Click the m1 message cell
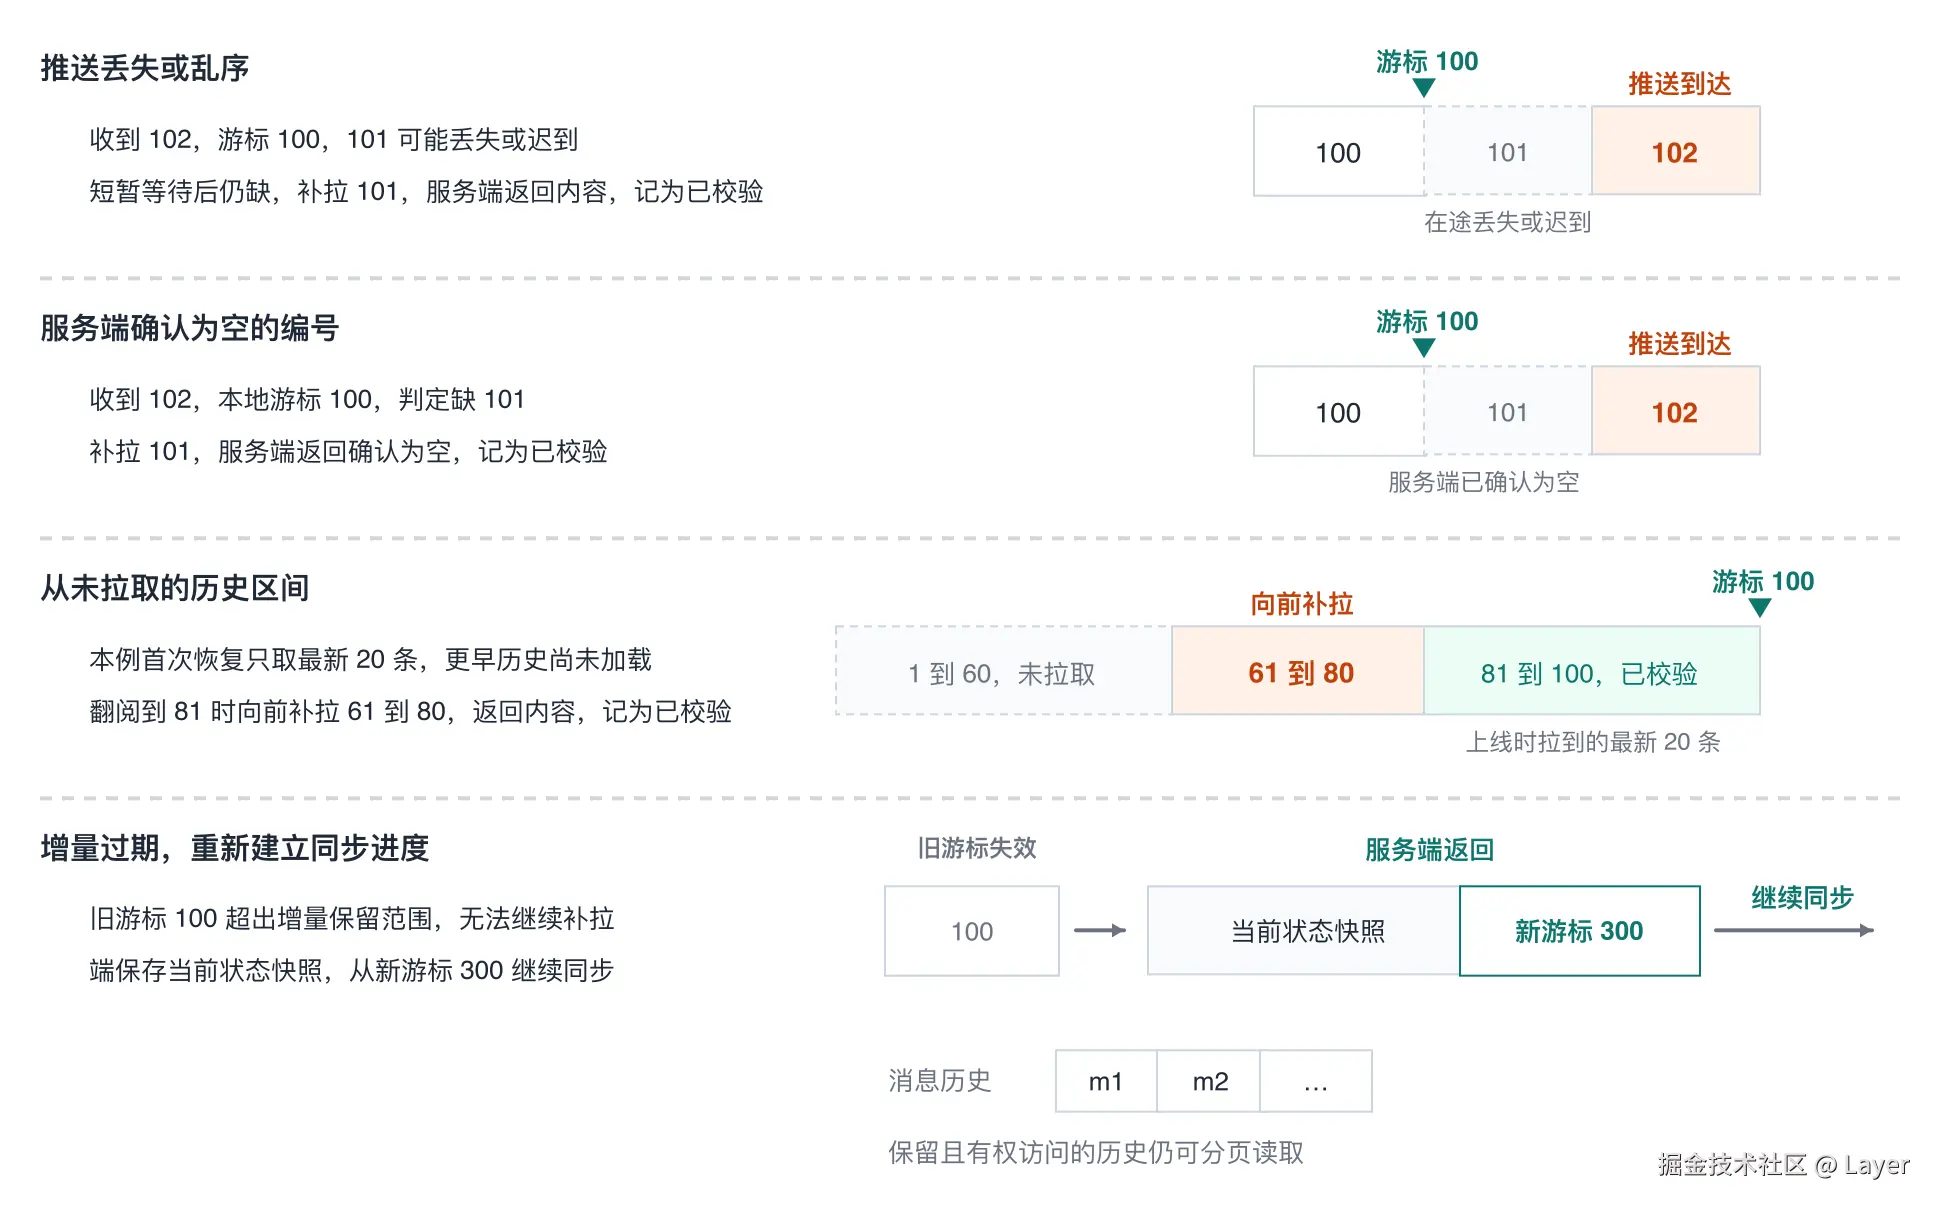Screen dimensions: 1940x1210 [x=1106, y=1081]
